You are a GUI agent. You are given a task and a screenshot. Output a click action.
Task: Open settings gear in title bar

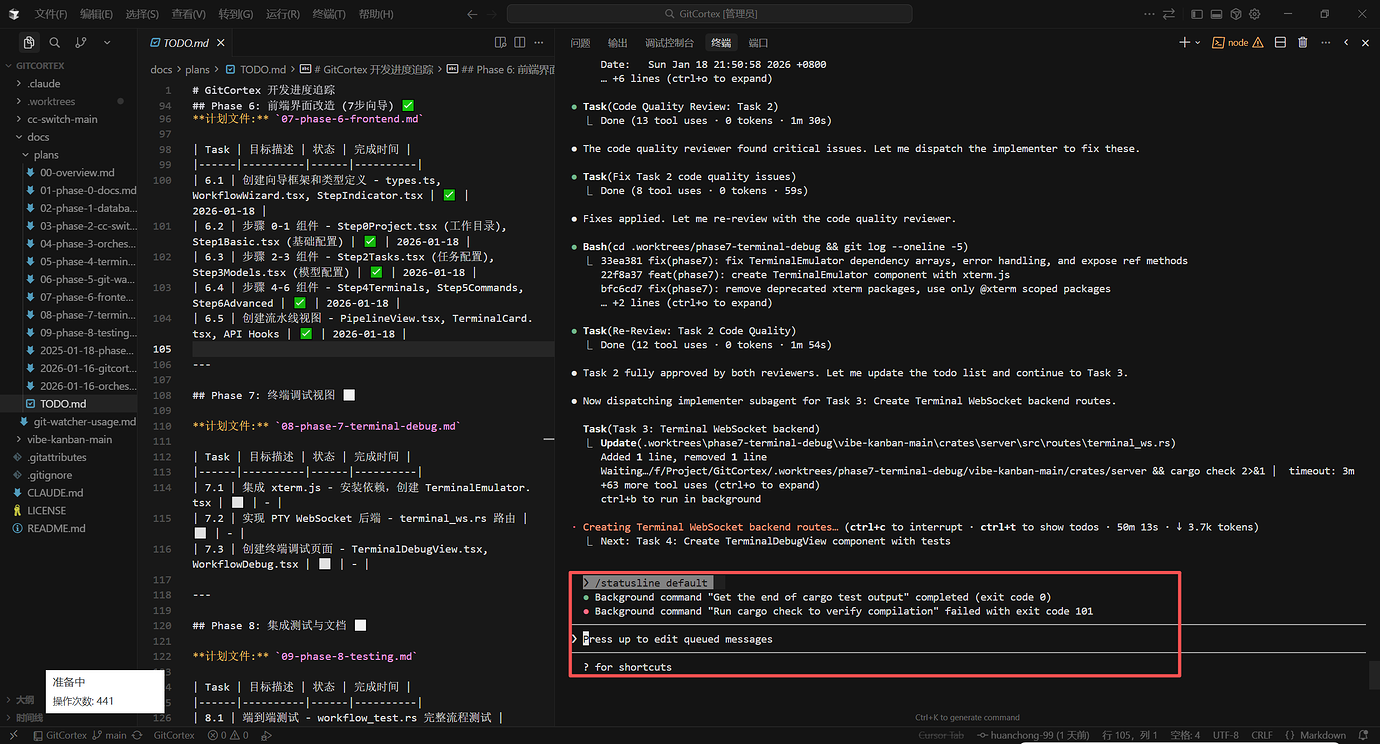pos(1254,14)
